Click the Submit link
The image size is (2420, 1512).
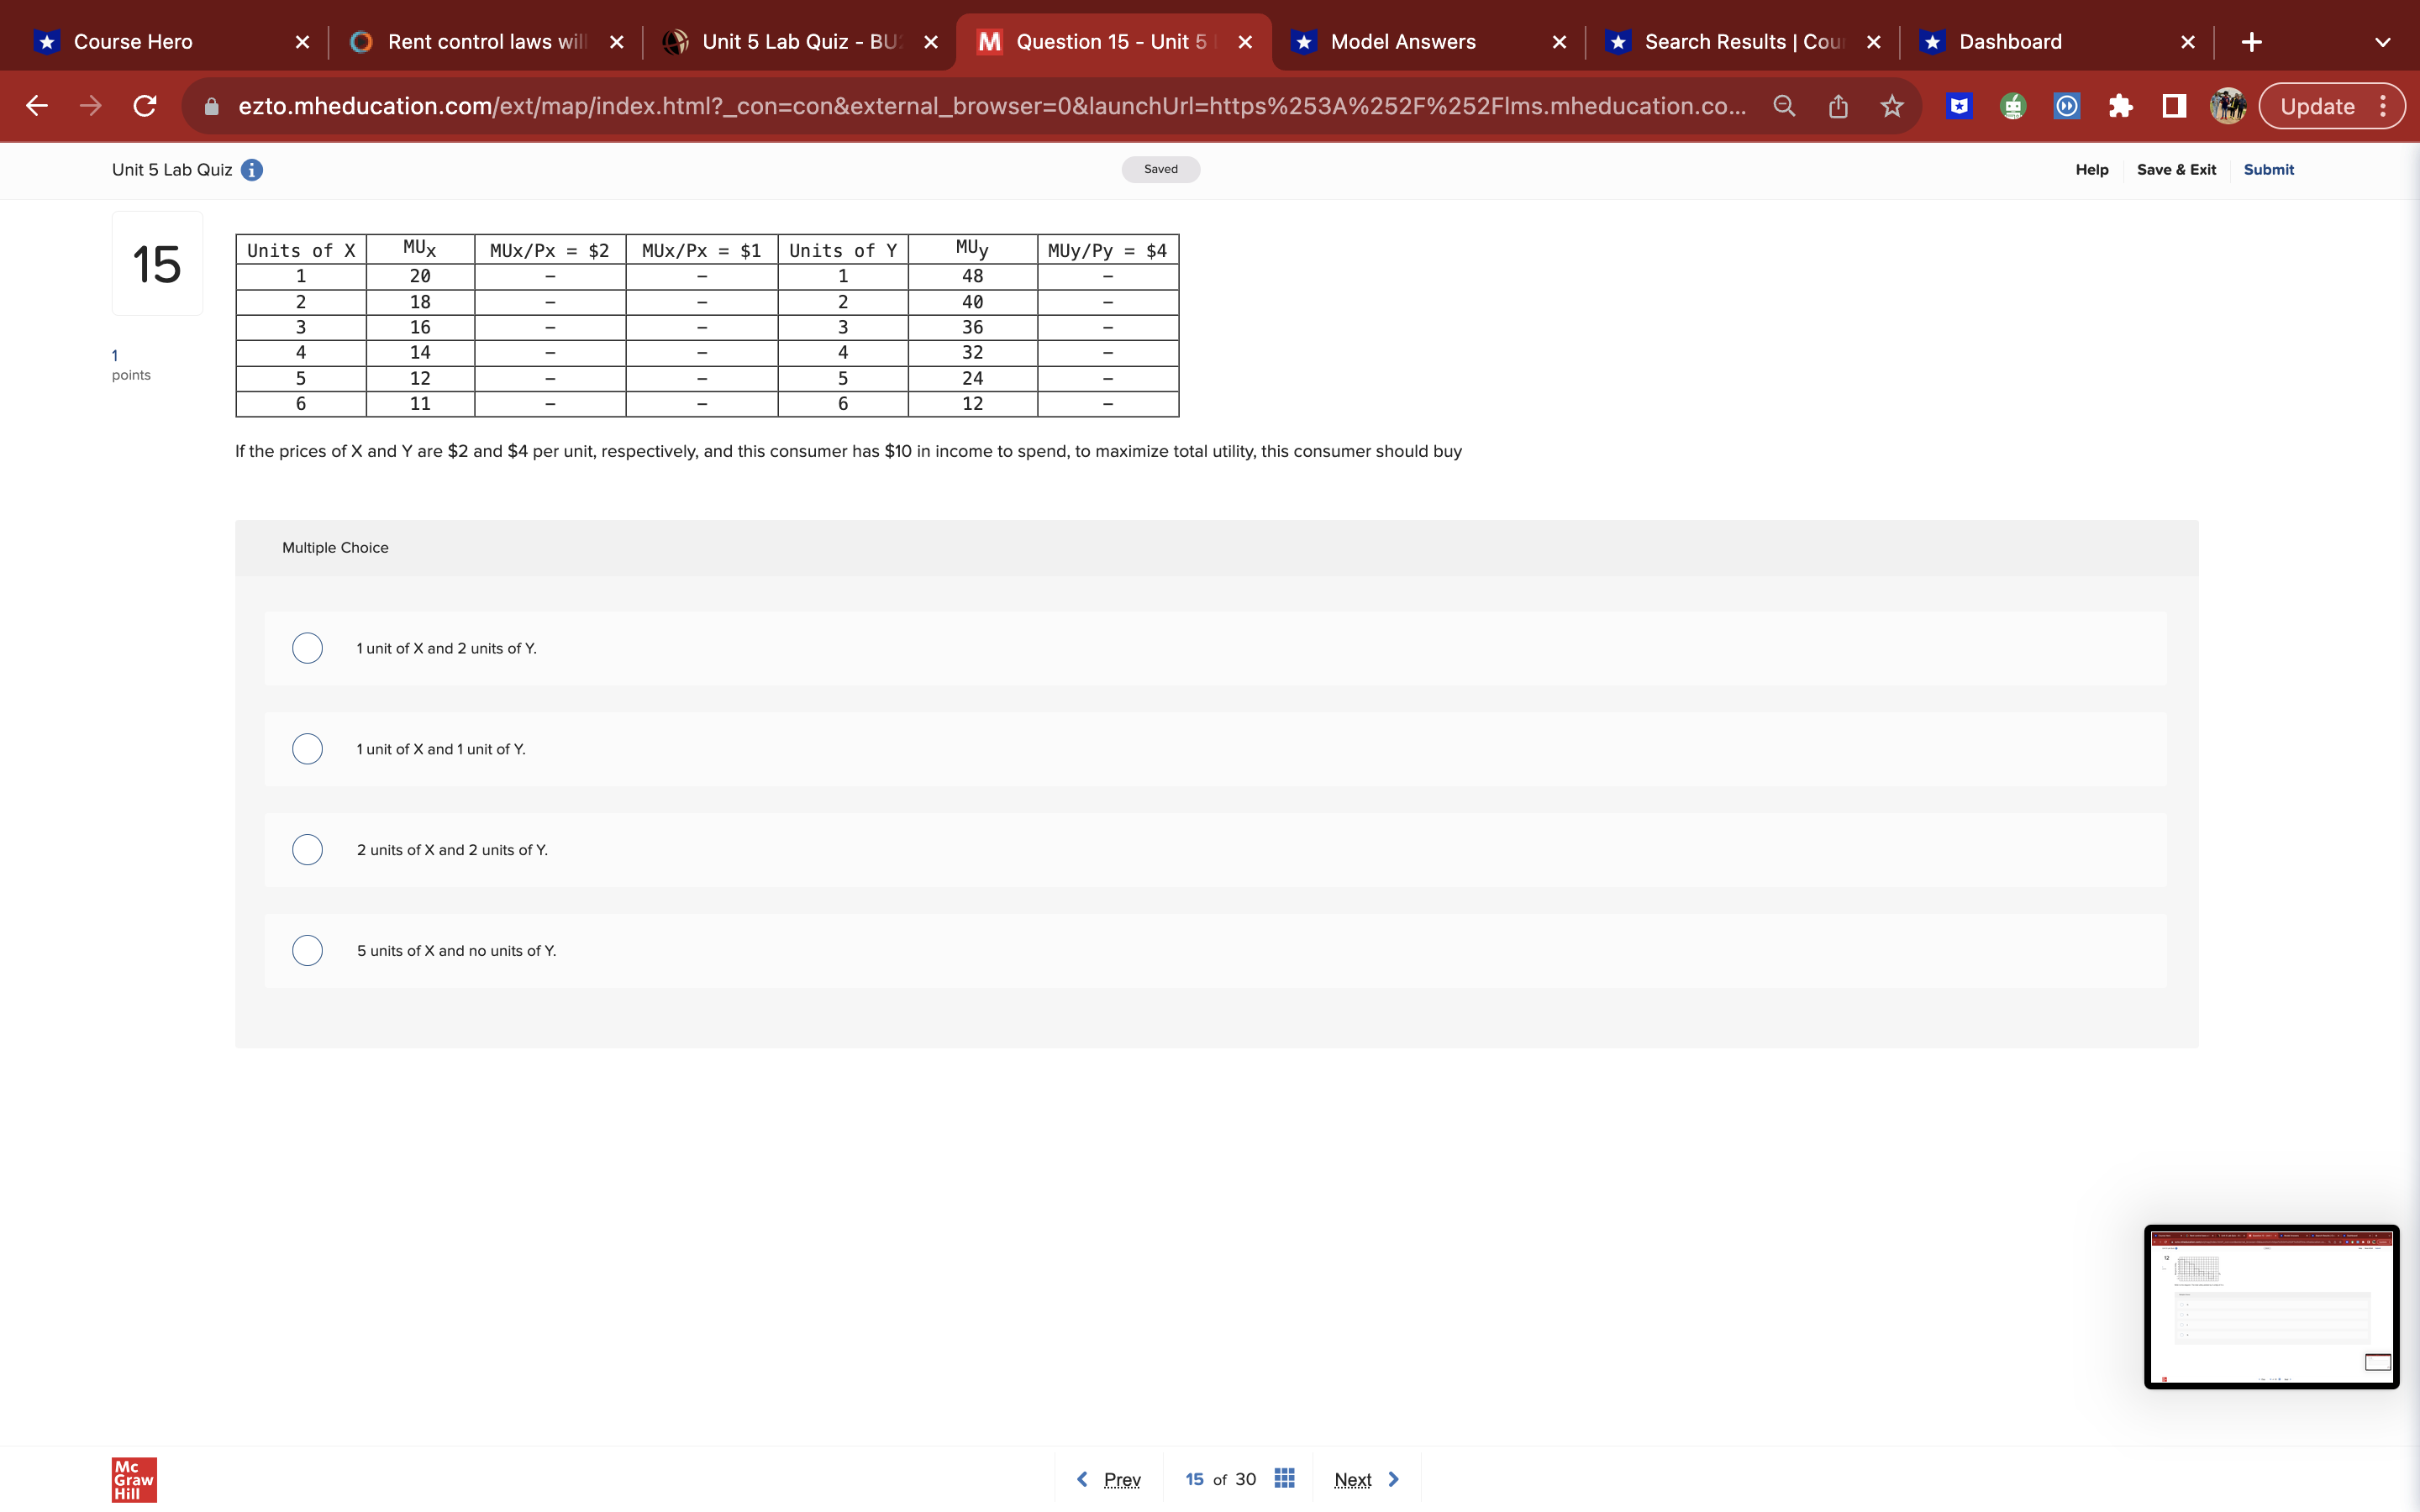(x=2267, y=169)
